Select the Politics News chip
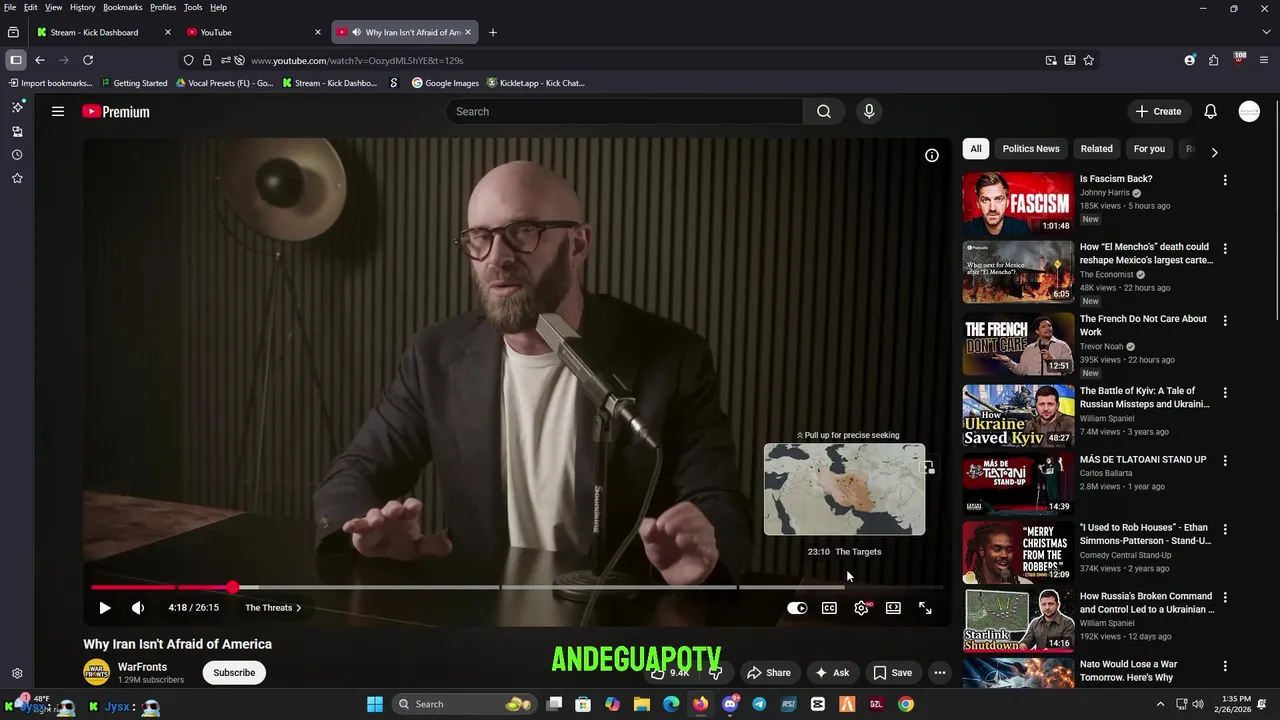The image size is (1280, 720). pyautogui.click(x=1031, y=149)
